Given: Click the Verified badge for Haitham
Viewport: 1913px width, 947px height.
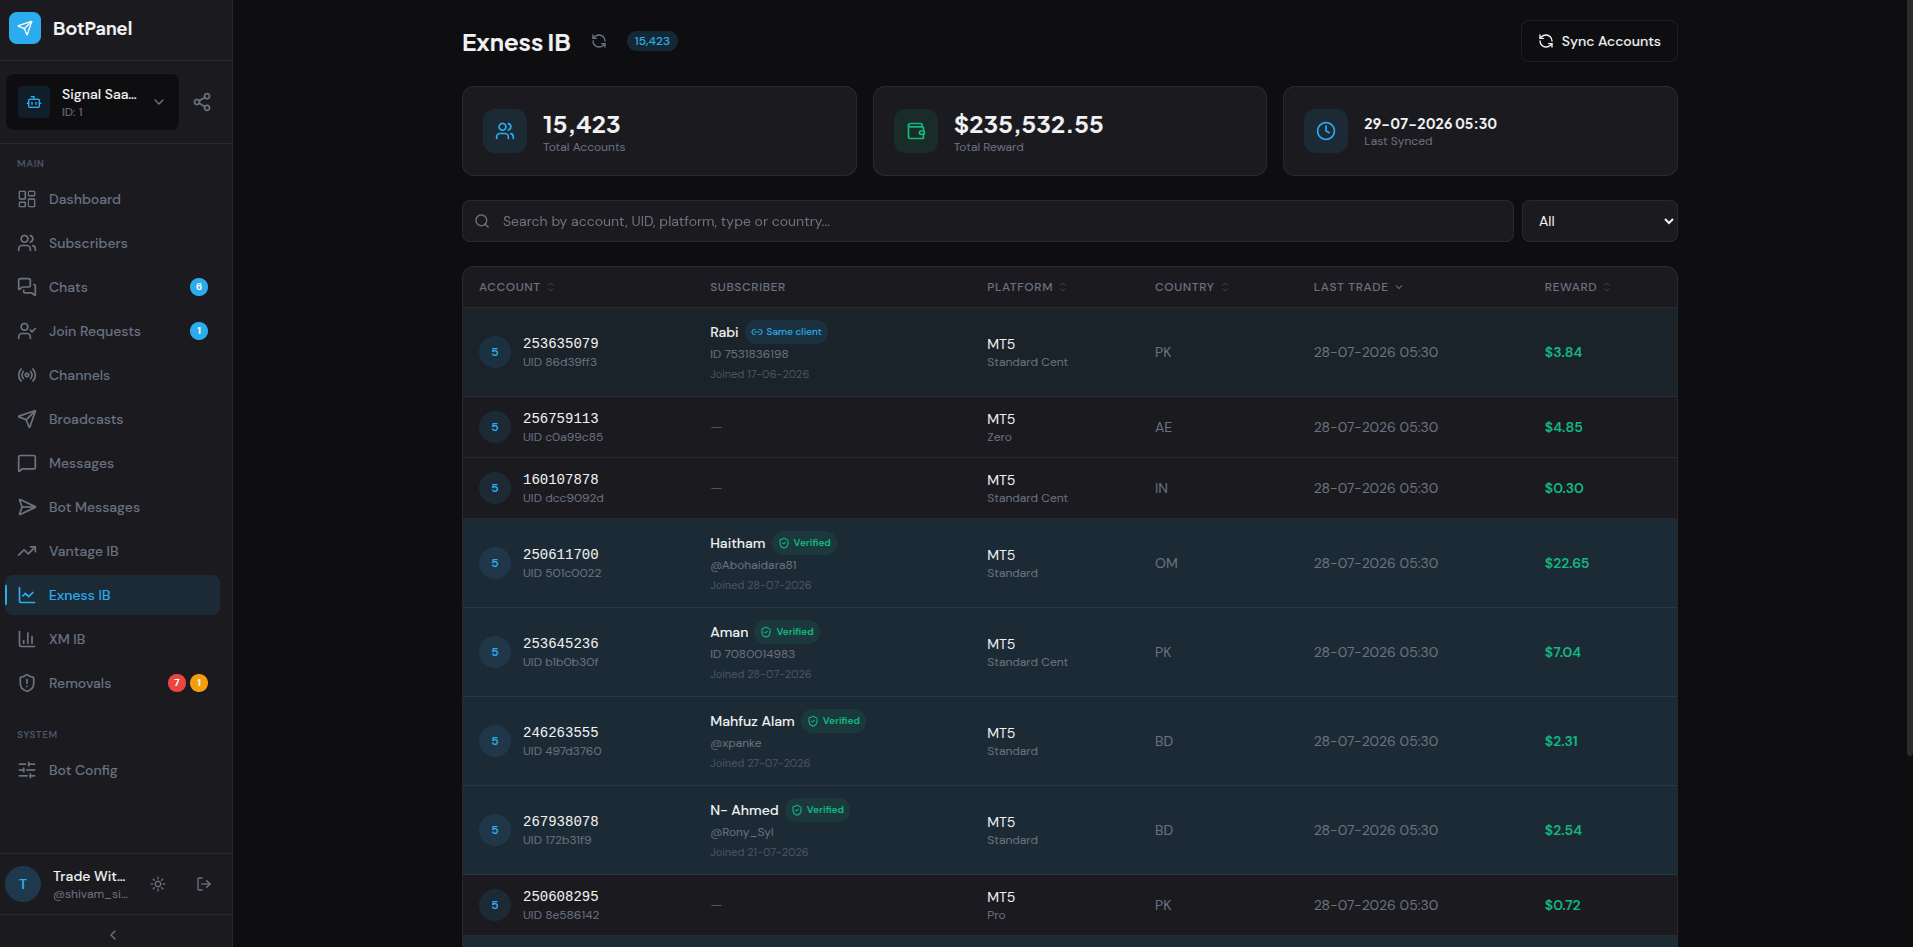Looking at the screenshot, I should click(x=805, y=543).
